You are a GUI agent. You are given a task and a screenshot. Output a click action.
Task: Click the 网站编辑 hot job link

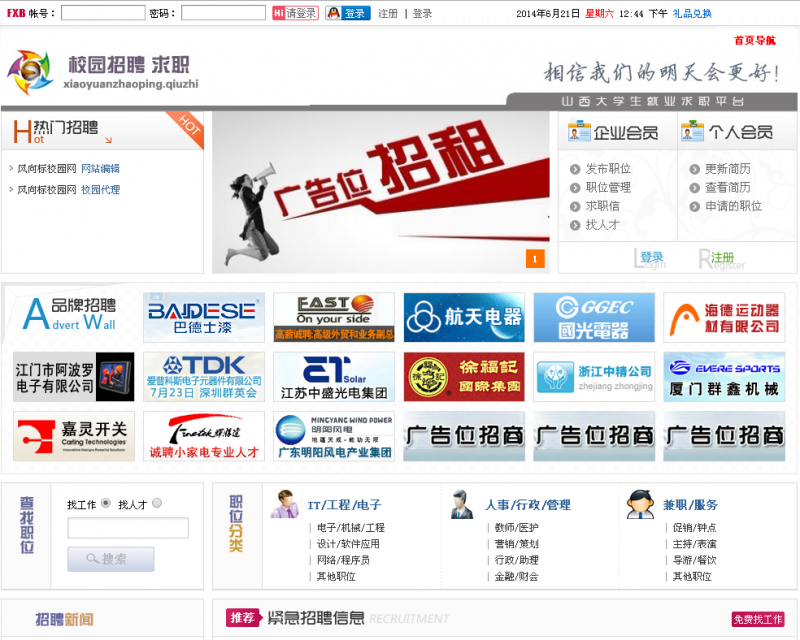(100, 168)
